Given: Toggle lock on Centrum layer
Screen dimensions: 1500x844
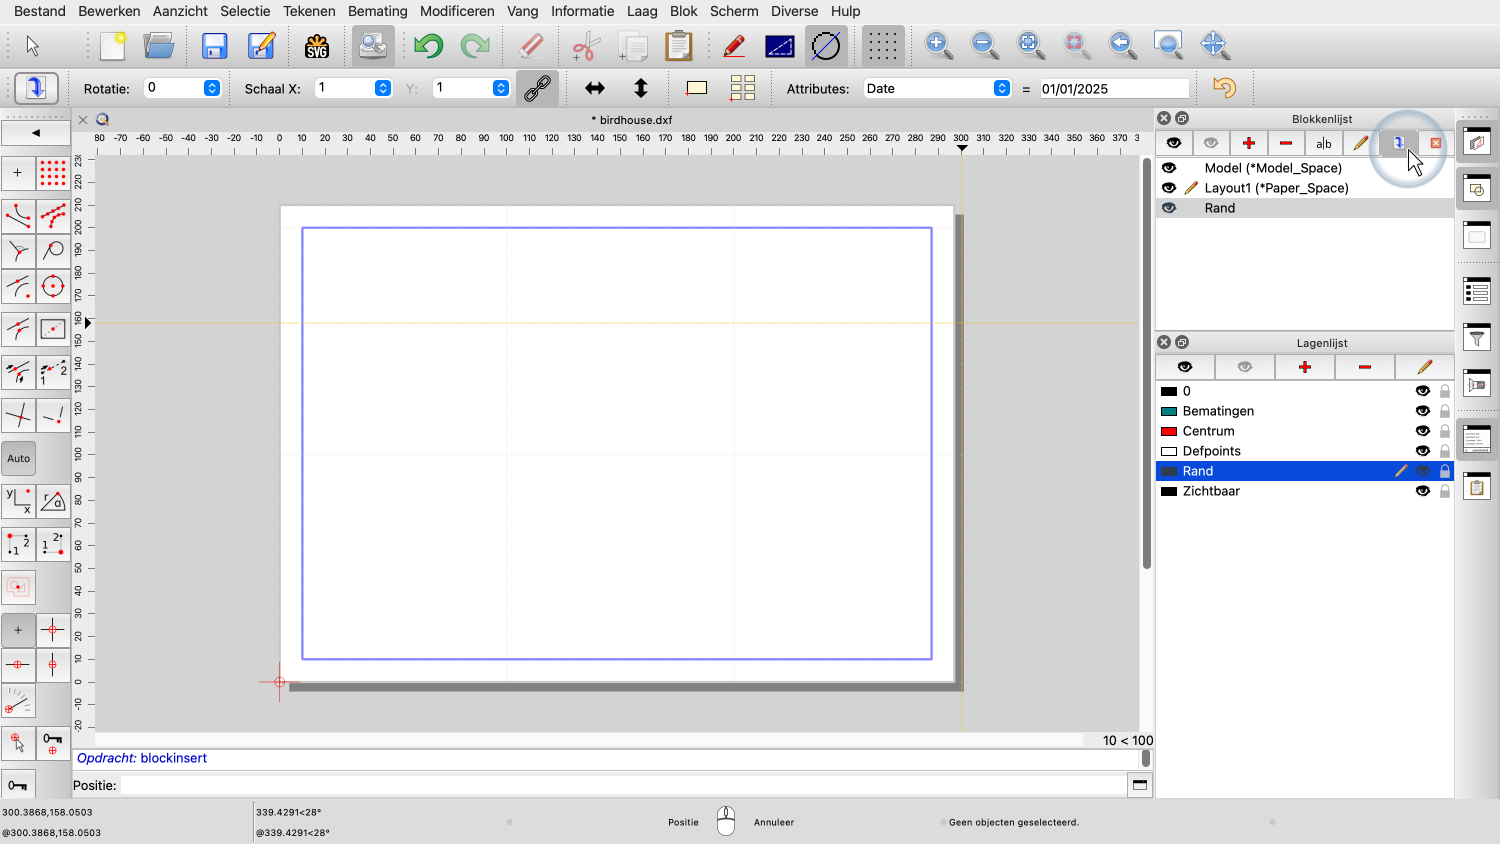Looking at the screenshot, I should click(x=1444, y=431).
